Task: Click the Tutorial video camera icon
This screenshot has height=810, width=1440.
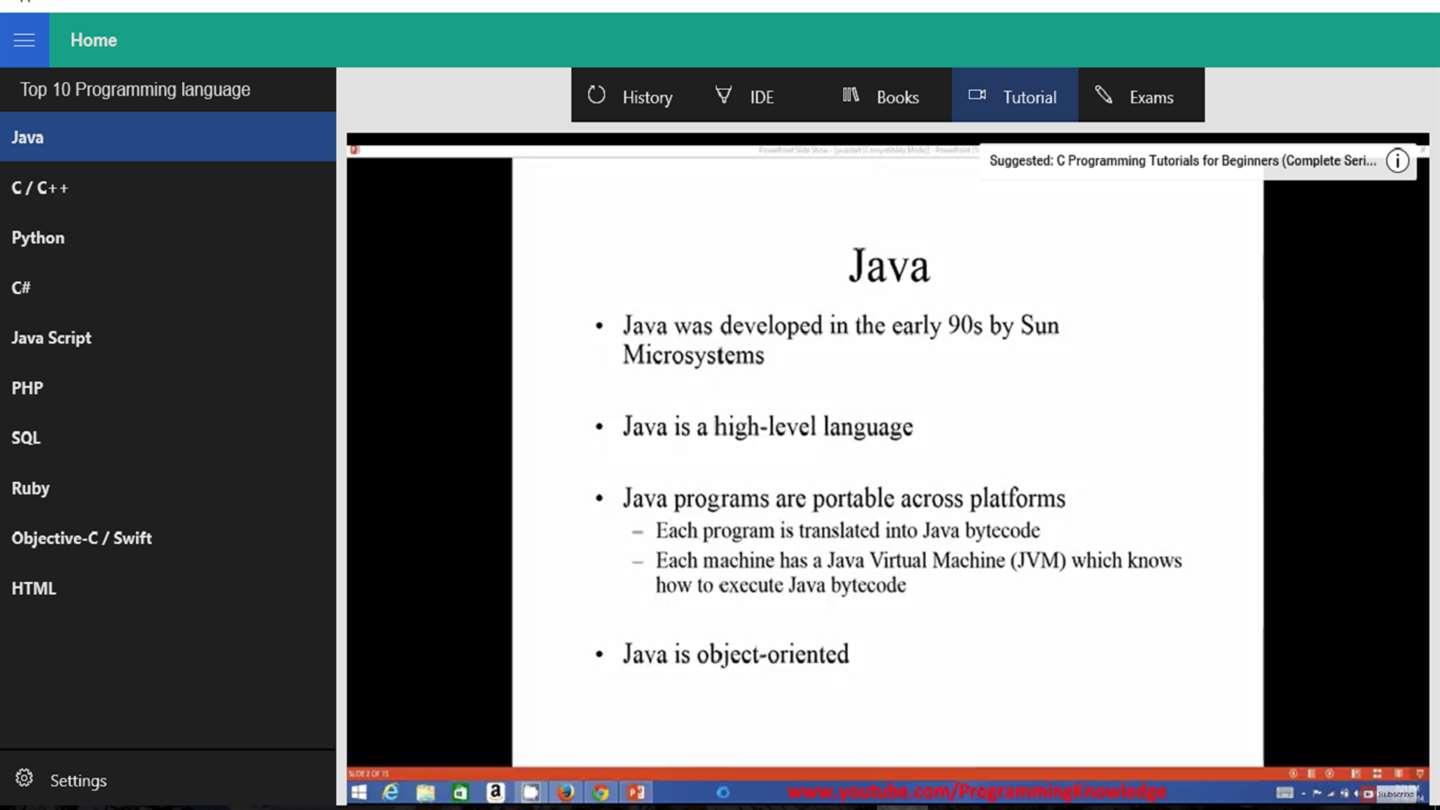Action: click(x=977, y=95)
